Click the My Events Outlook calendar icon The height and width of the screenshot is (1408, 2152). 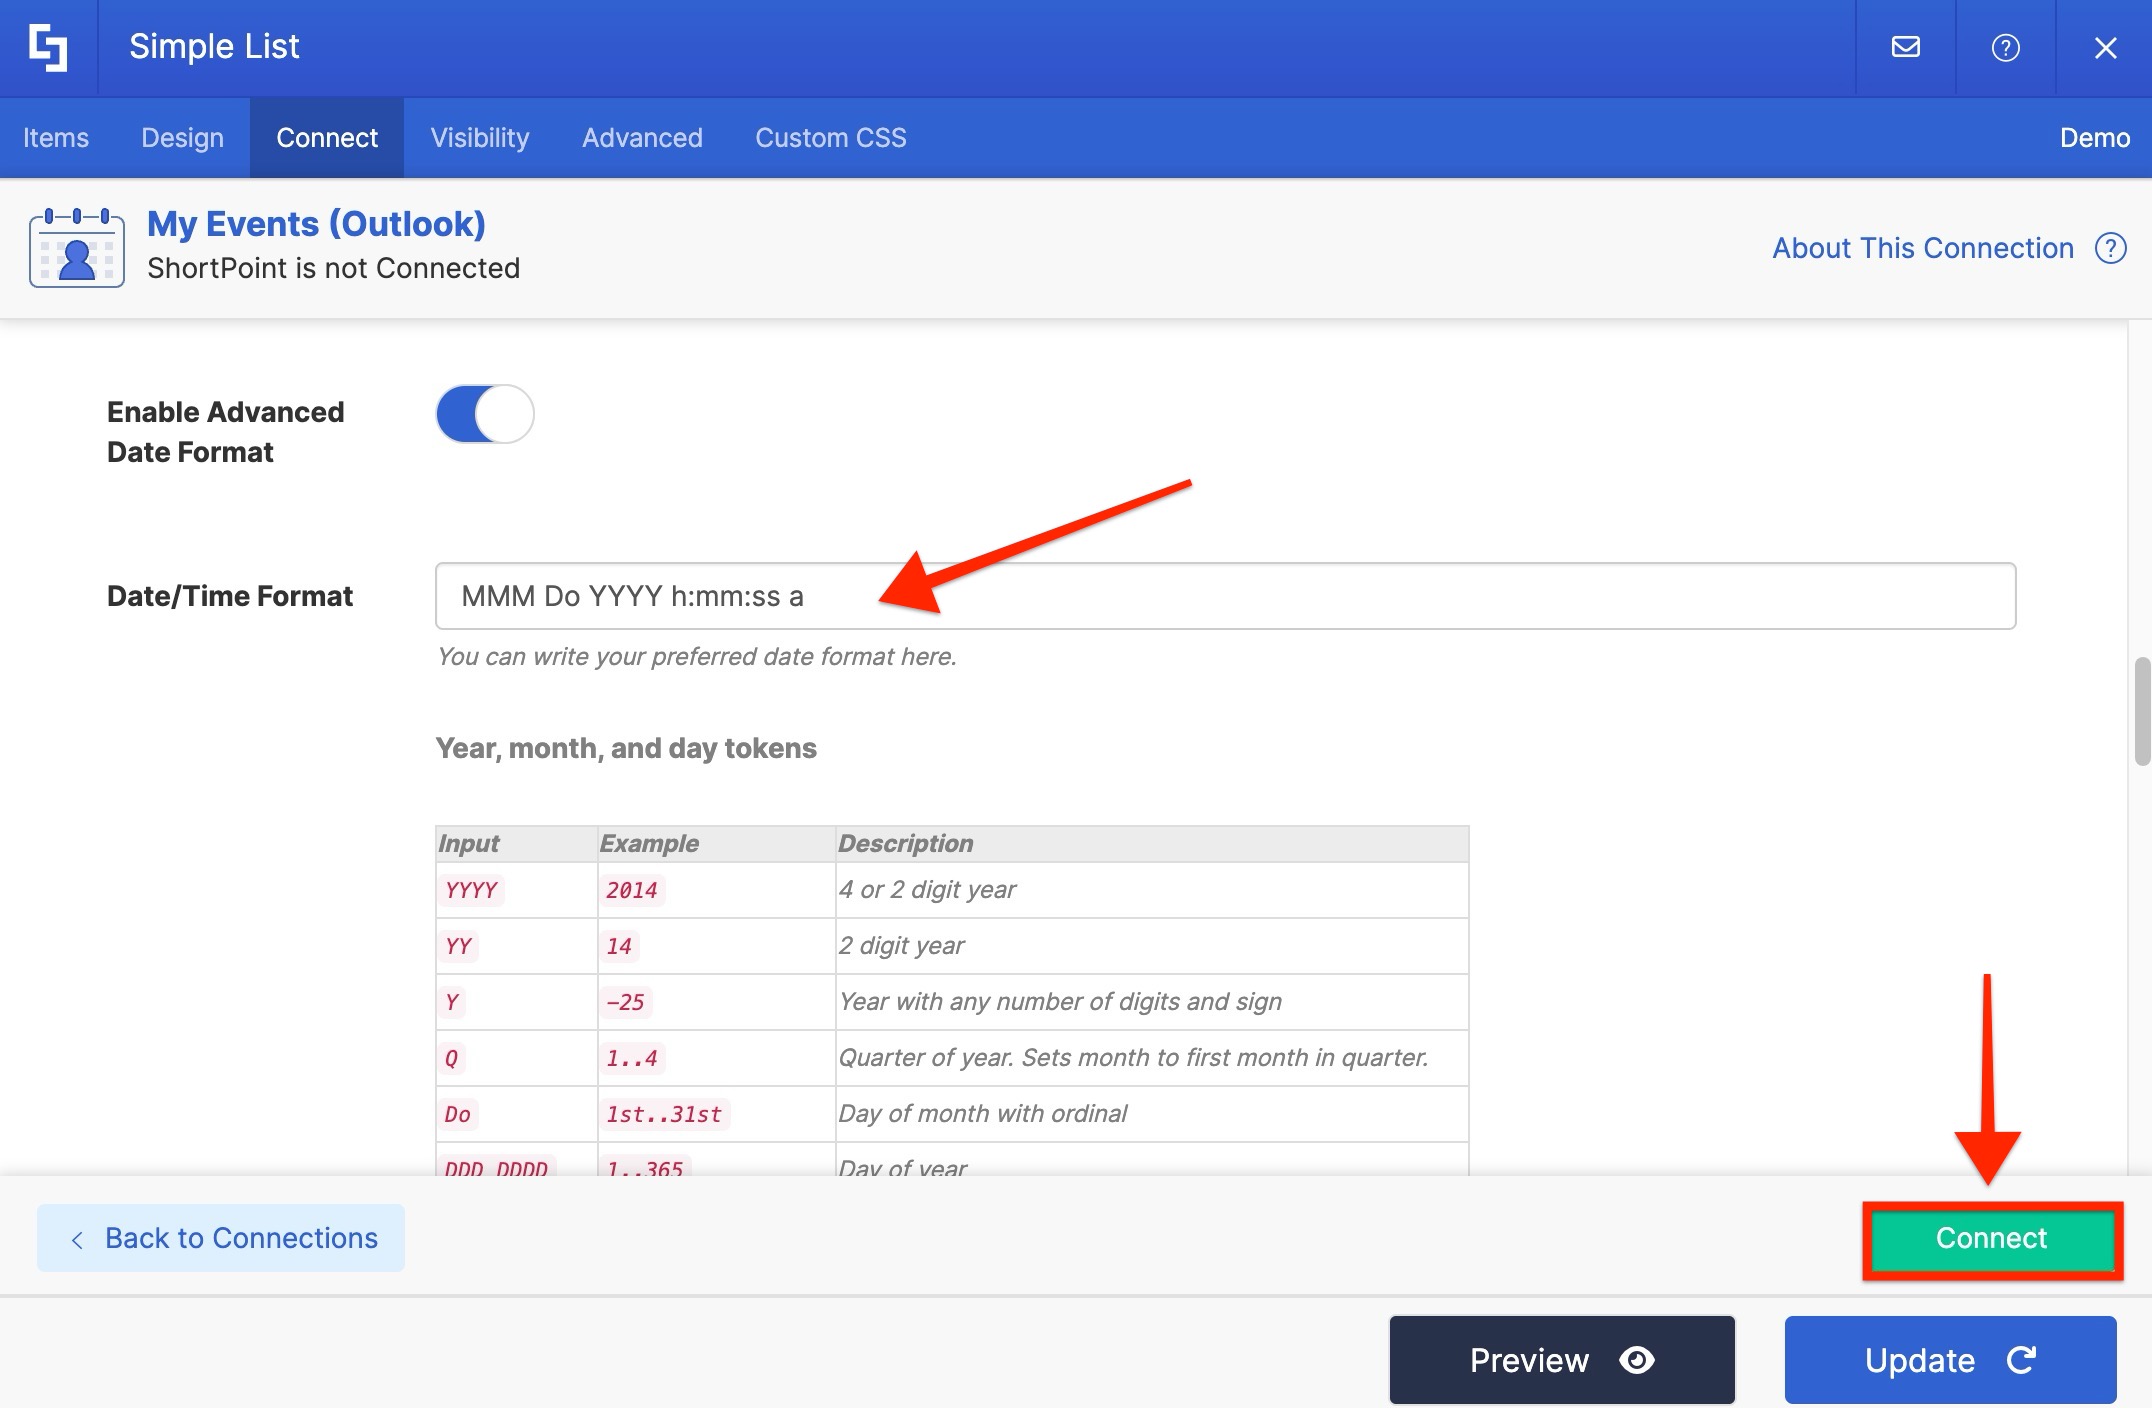[77, 248]
